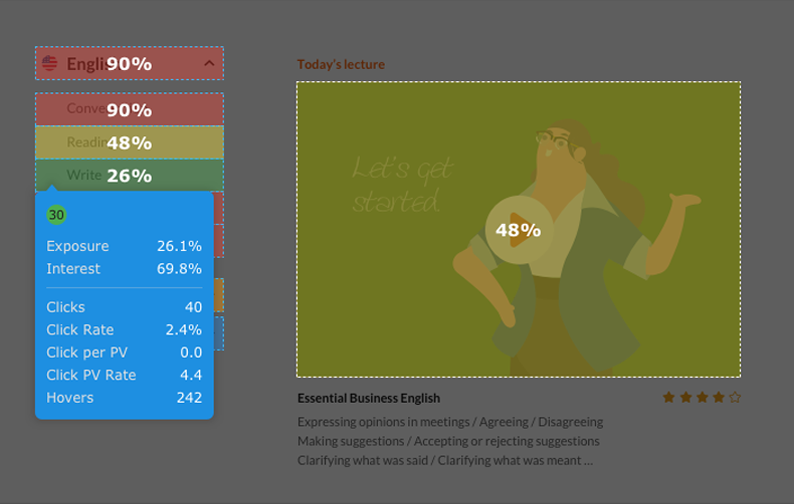Click the US flag icon beside English

point(50,63)
